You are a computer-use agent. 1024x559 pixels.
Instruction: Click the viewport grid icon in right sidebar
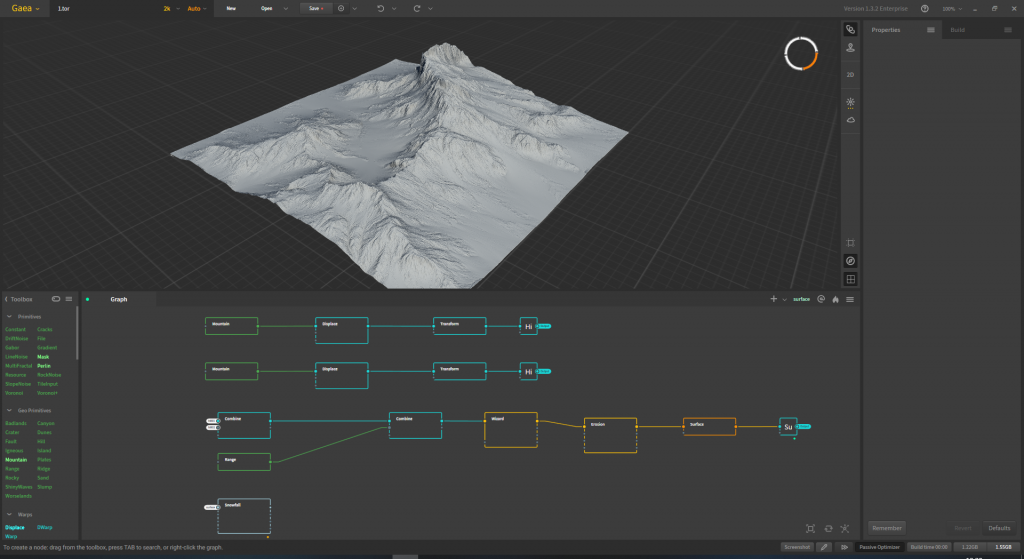(850, 279)
